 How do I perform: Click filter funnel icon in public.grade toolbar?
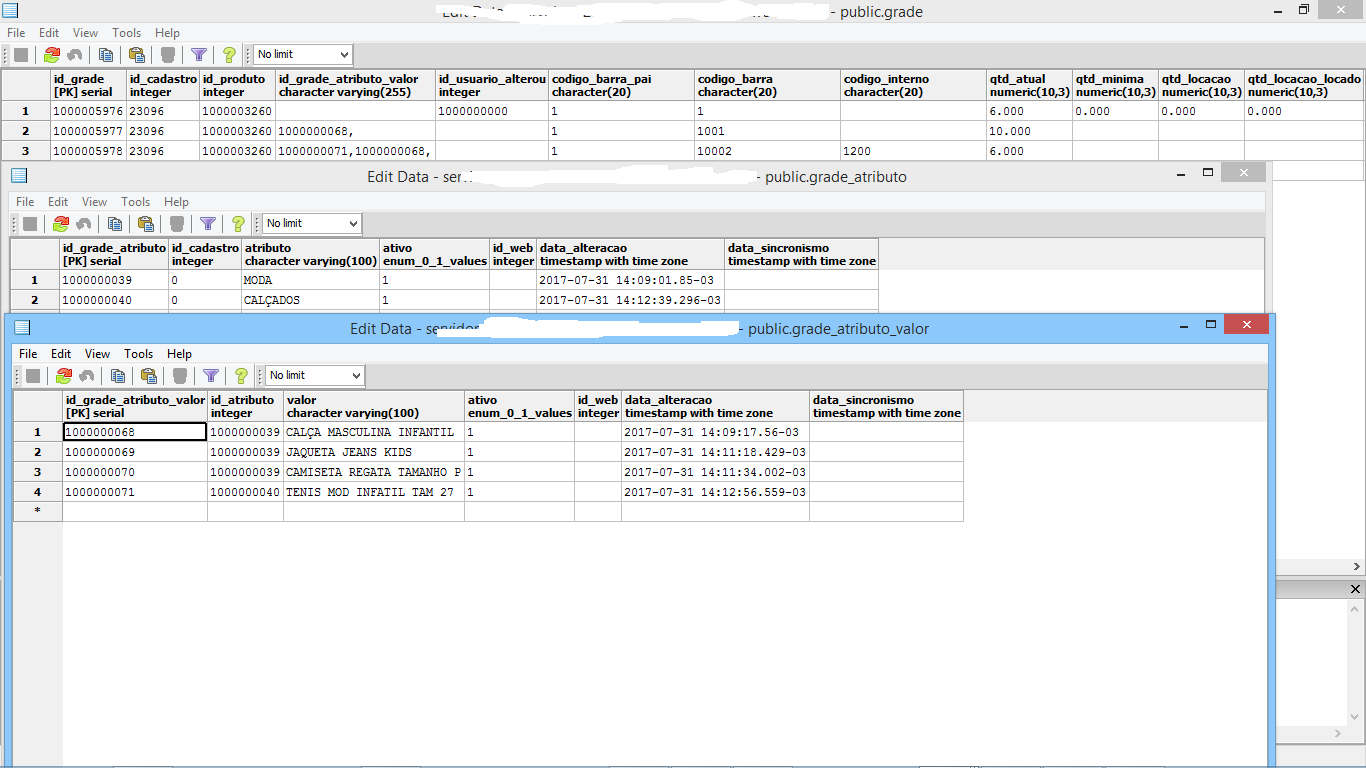click(199, 55)
